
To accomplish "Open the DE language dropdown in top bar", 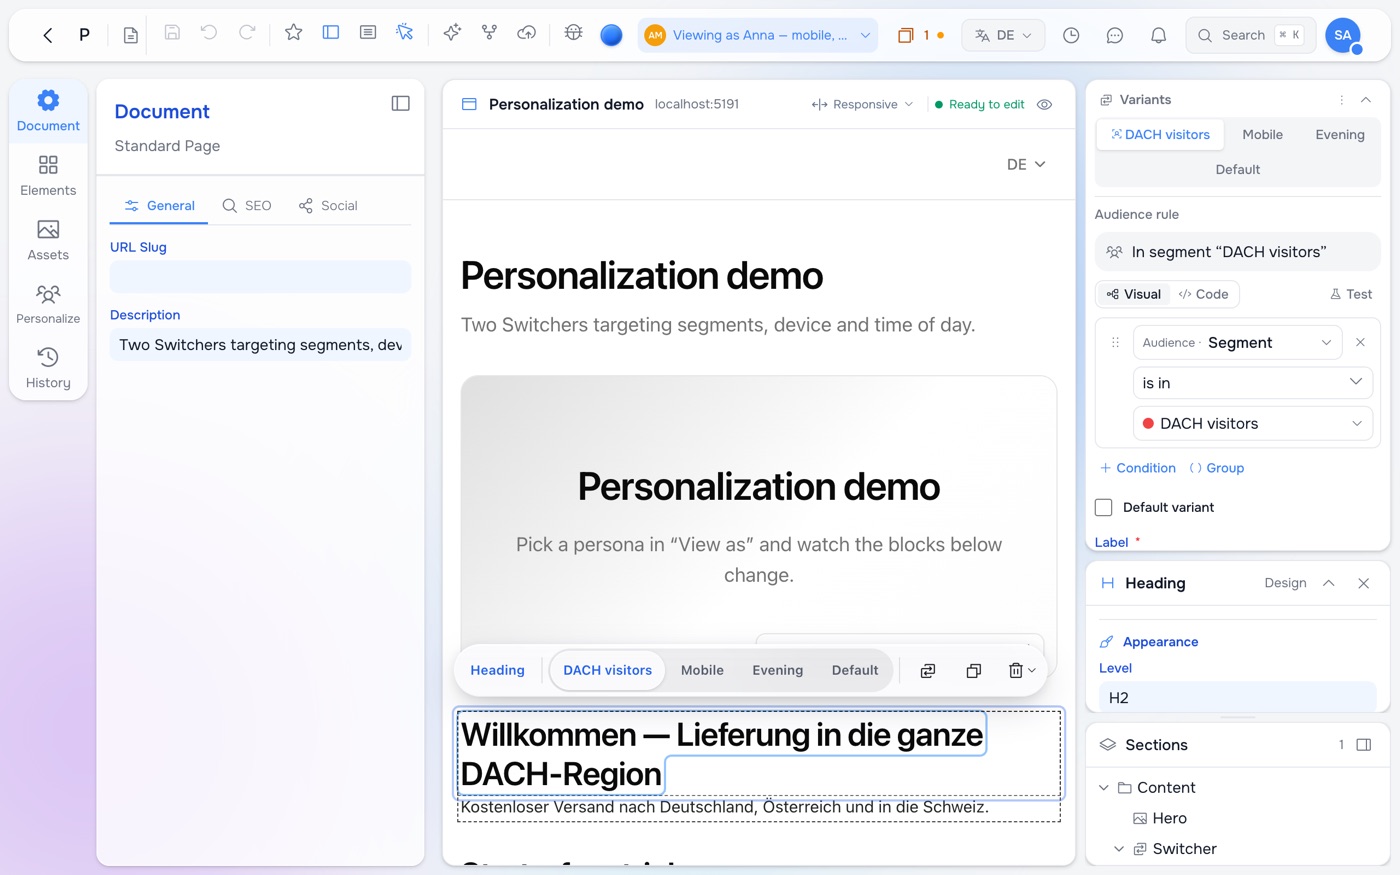I will coord(1003,35).
